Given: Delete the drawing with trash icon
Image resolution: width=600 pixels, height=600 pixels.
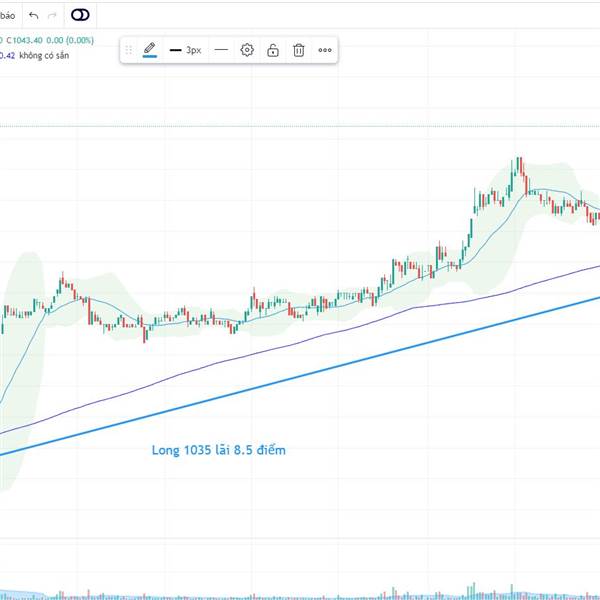Looking at the screenshot, I should pyautogui.click(x=299, y=50).
